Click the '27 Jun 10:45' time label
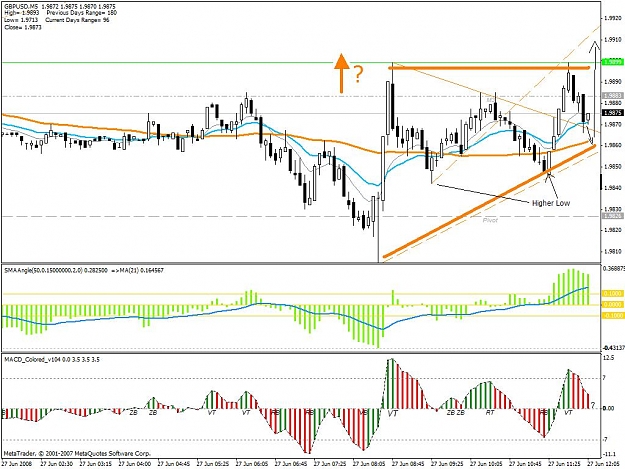Image resolution: width=625 pixels, height=469 pixels. tap(525, 464)
